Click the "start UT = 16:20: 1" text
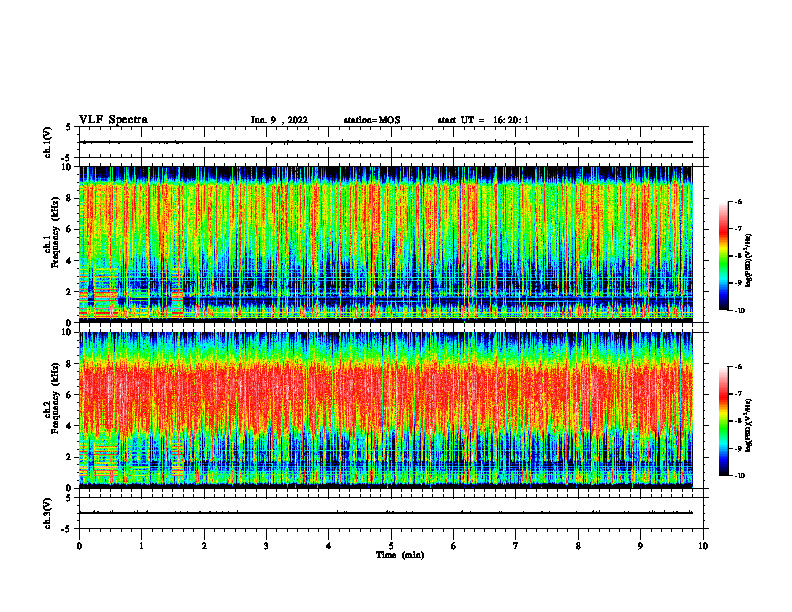Image resolution: width=792 pixels, height=612 pixels. point(483,120)
